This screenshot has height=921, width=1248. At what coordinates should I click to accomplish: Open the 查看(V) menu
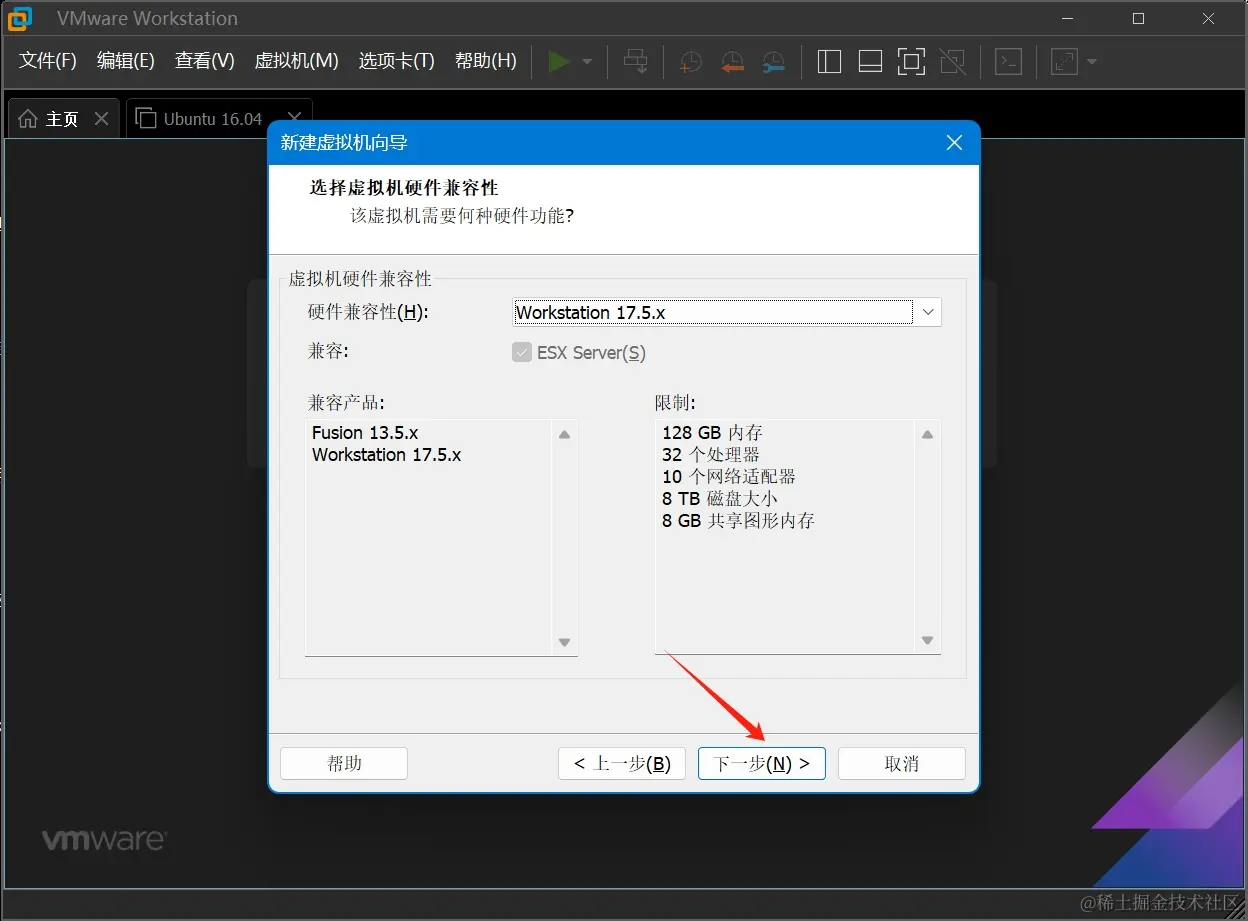(204, 61)
